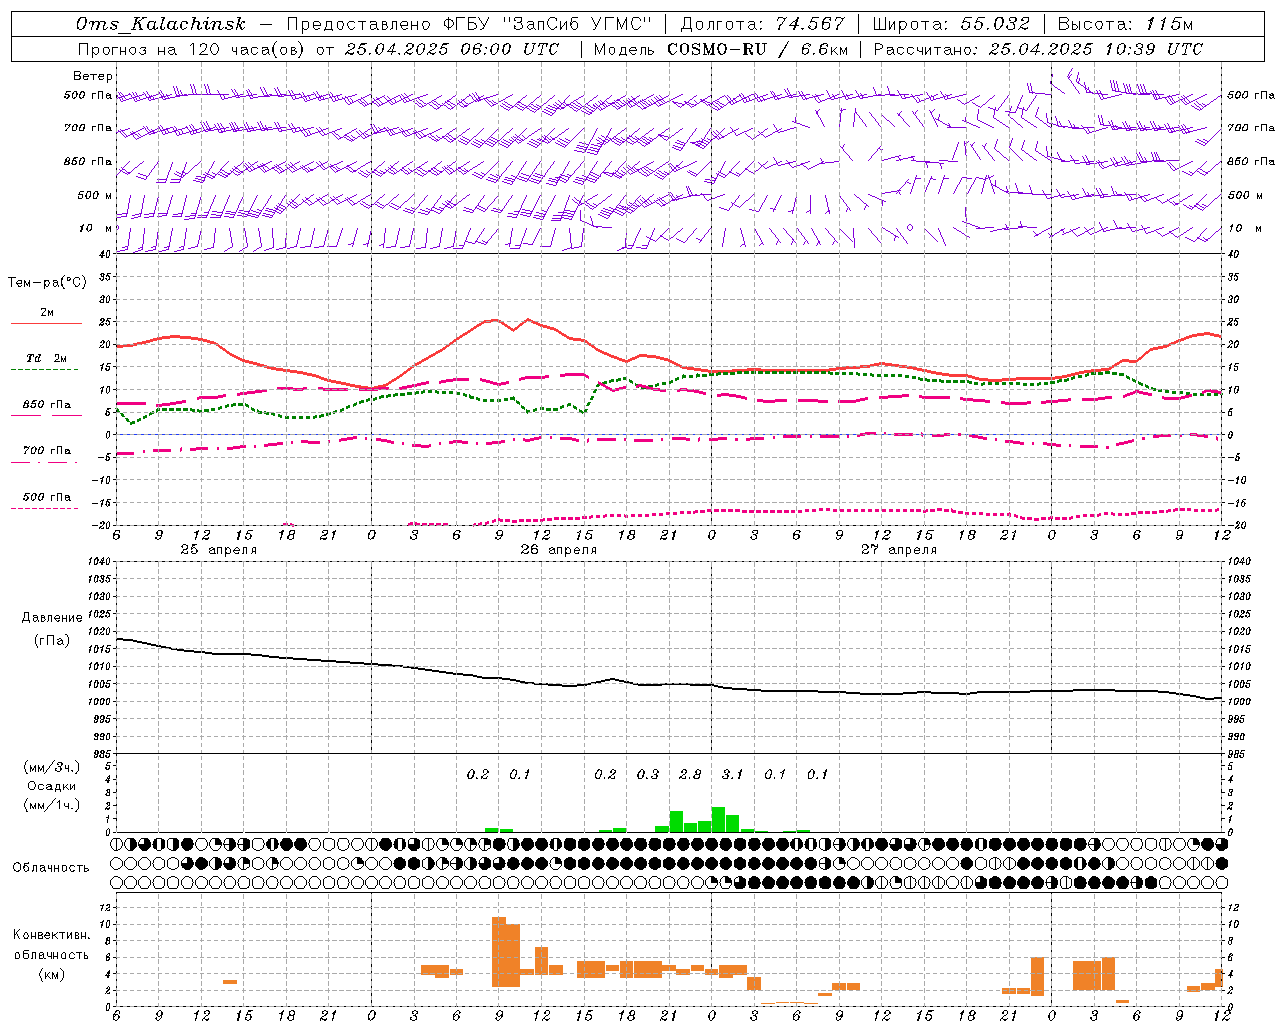Viewport: 1280px width, 1024px height.
Task: Click the 'Td 2м' dew point legend entry
Action: [x=47, y=358]
